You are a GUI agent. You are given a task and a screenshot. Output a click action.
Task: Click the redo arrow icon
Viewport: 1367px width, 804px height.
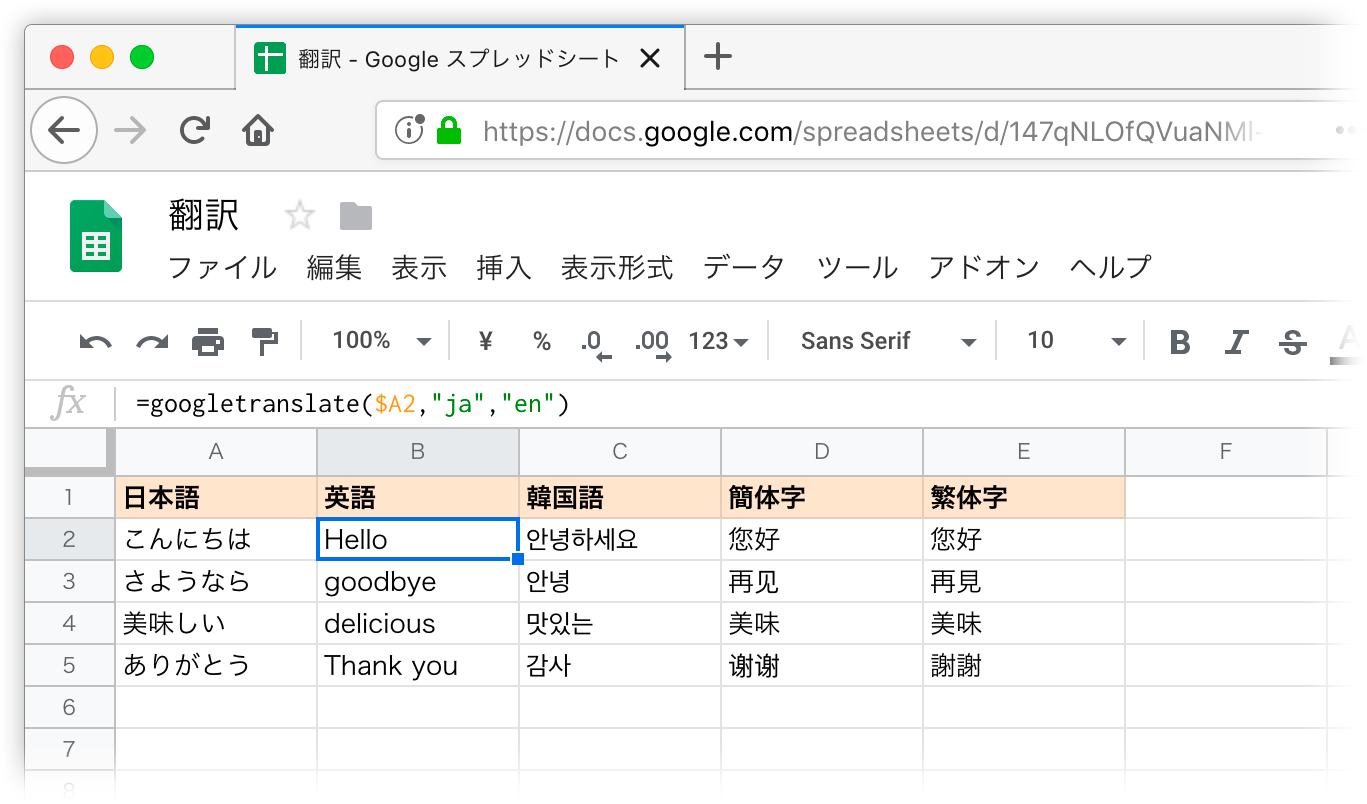152,342
